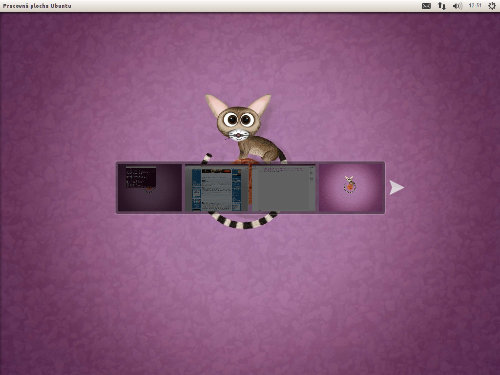Click the empty purple desktop below the switcher

coord(250,293)
